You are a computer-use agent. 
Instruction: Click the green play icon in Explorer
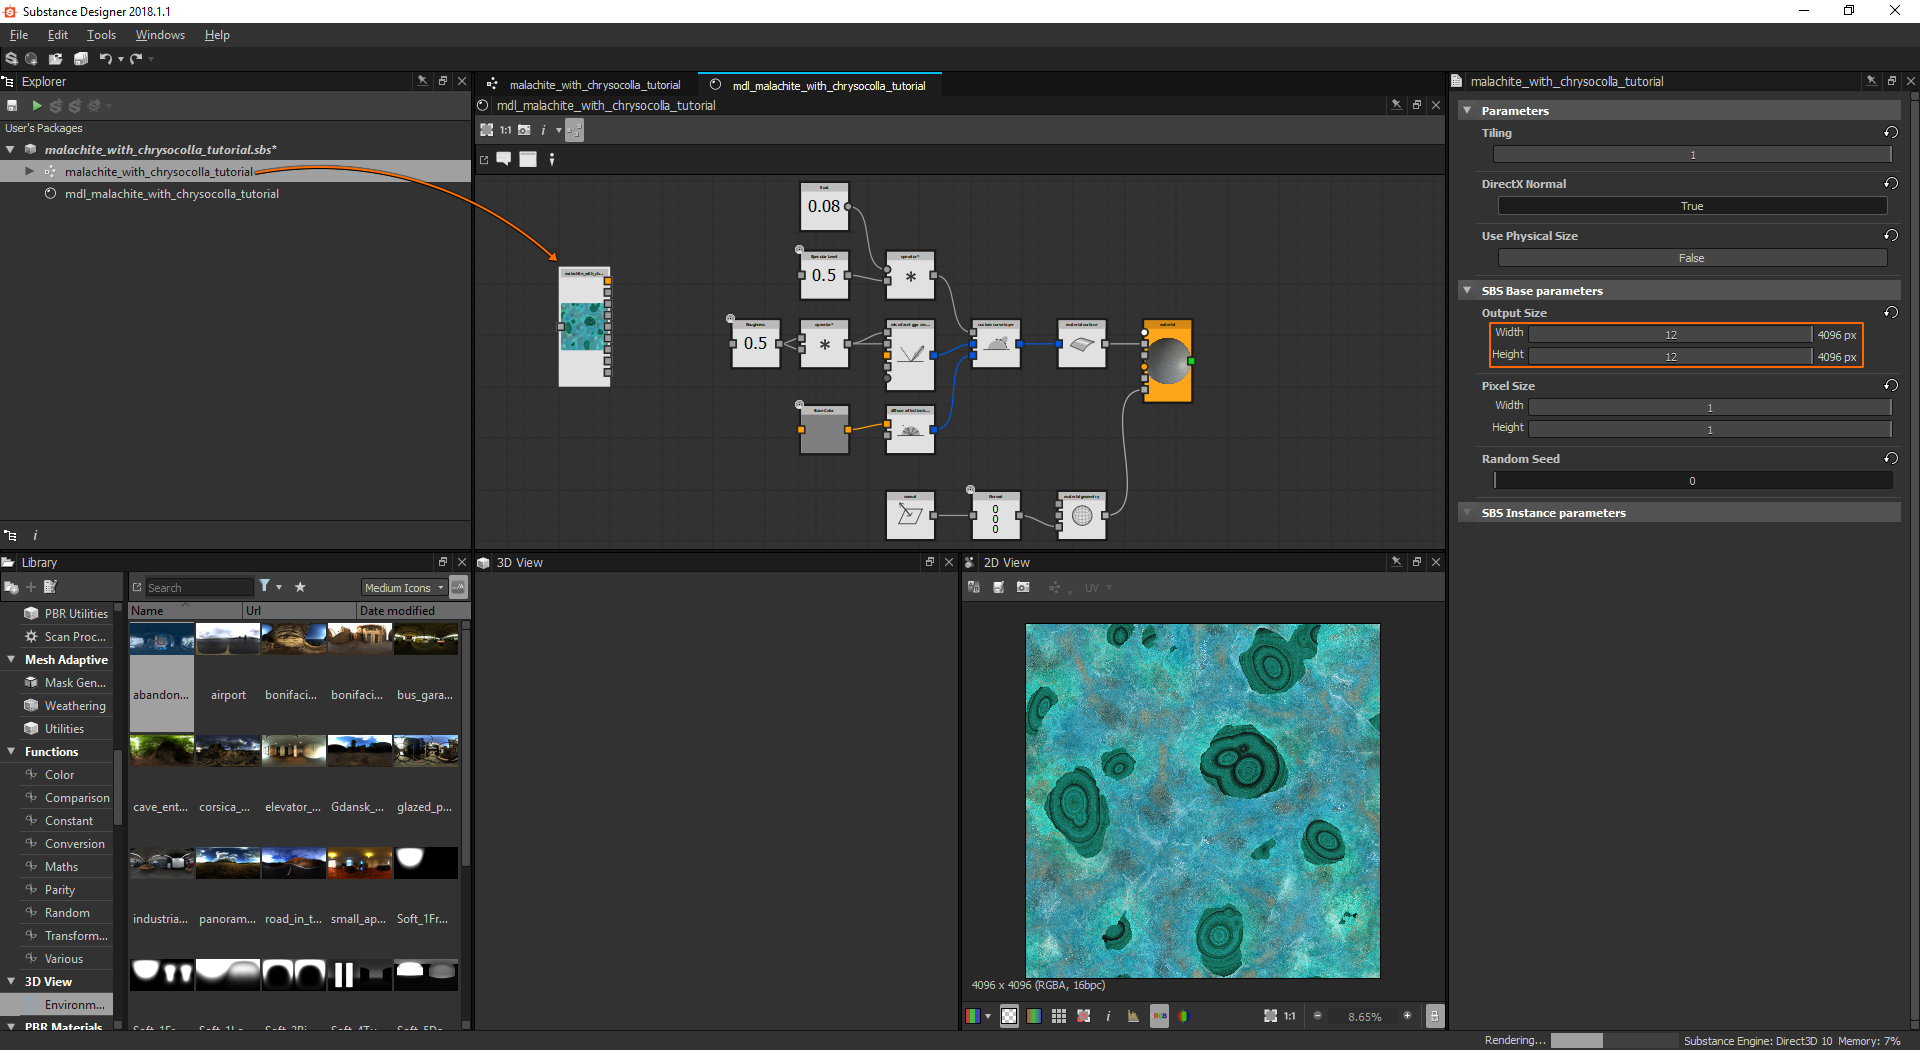pyautogui.click(x=37, y=105)
